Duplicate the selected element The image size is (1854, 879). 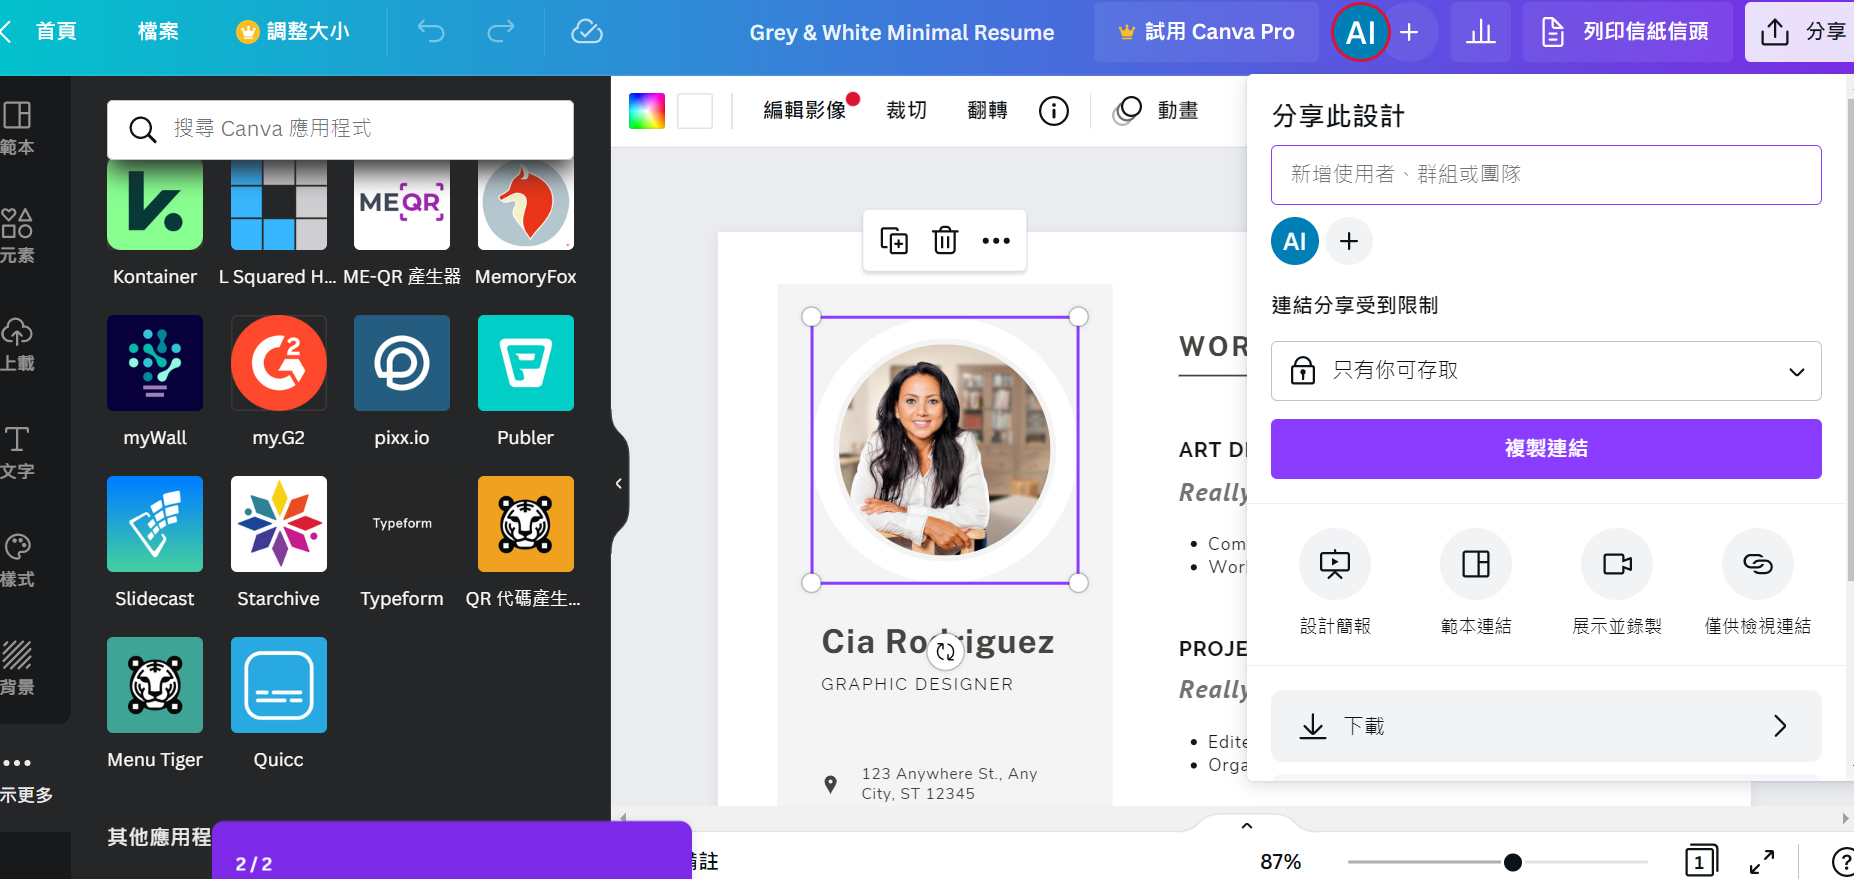893,241
